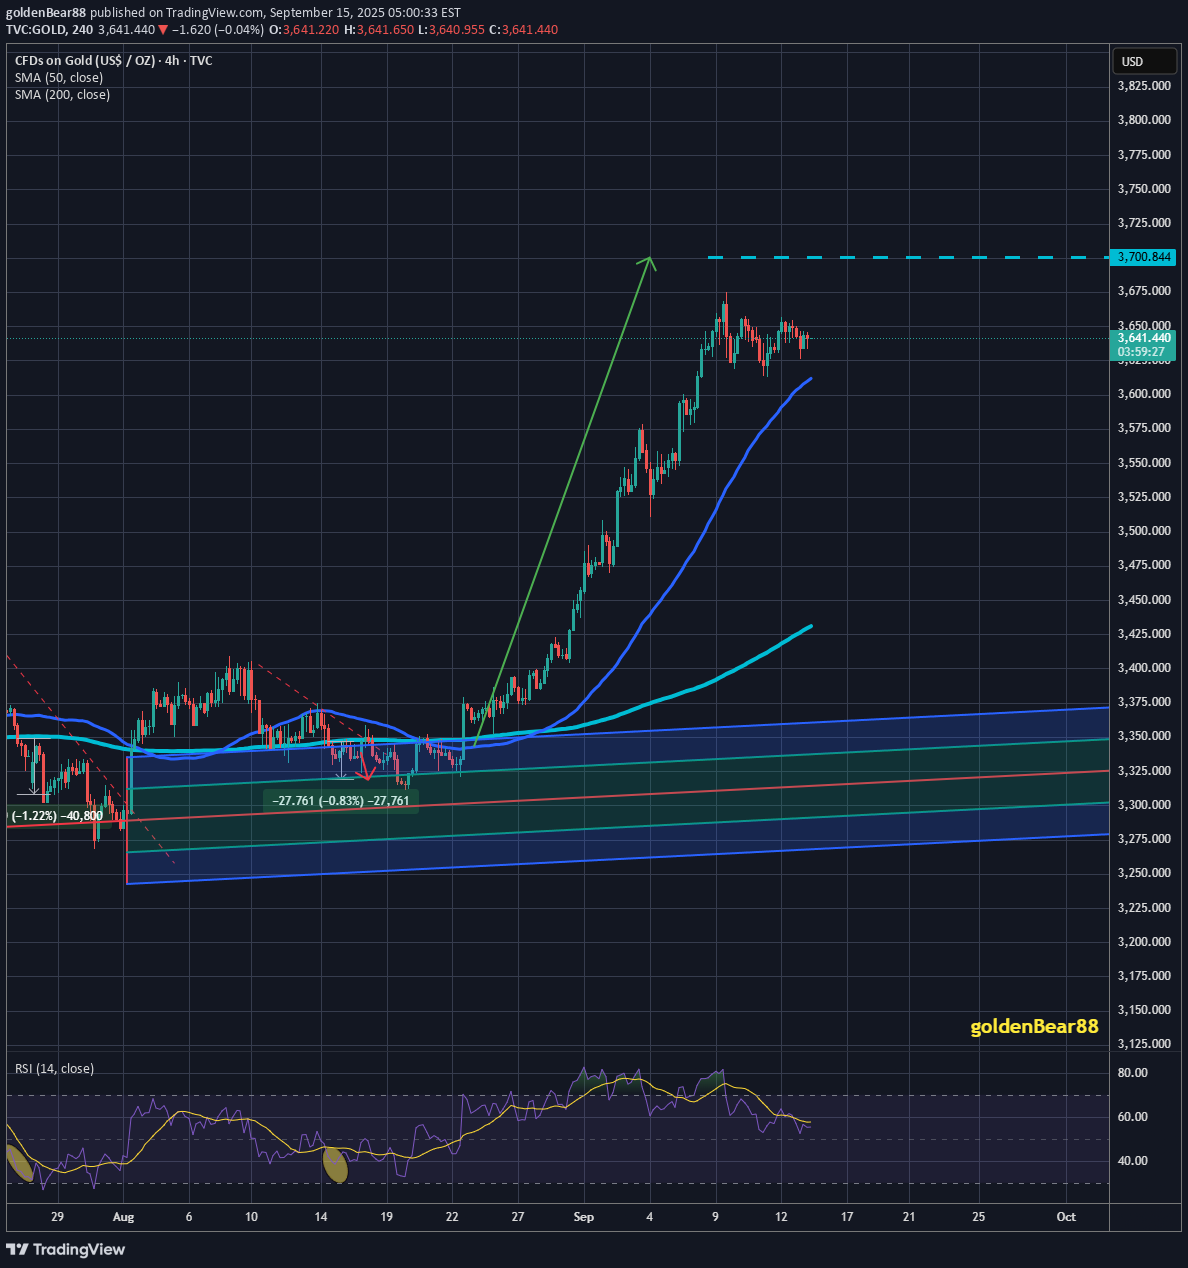Select the yellow ellipse near RSI Aug 16

pyautogui.click(x=335, y=1165)
